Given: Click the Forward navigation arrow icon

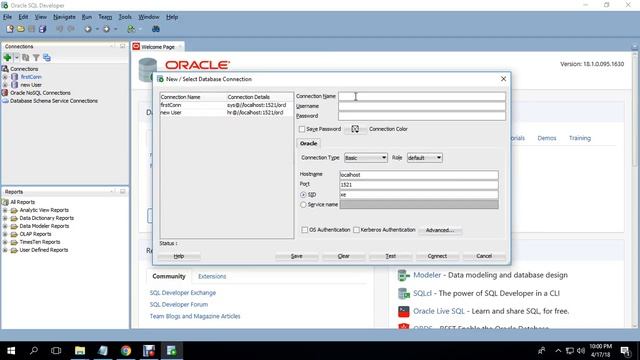Looking at the screenshot, I should (x=106, y=29).
